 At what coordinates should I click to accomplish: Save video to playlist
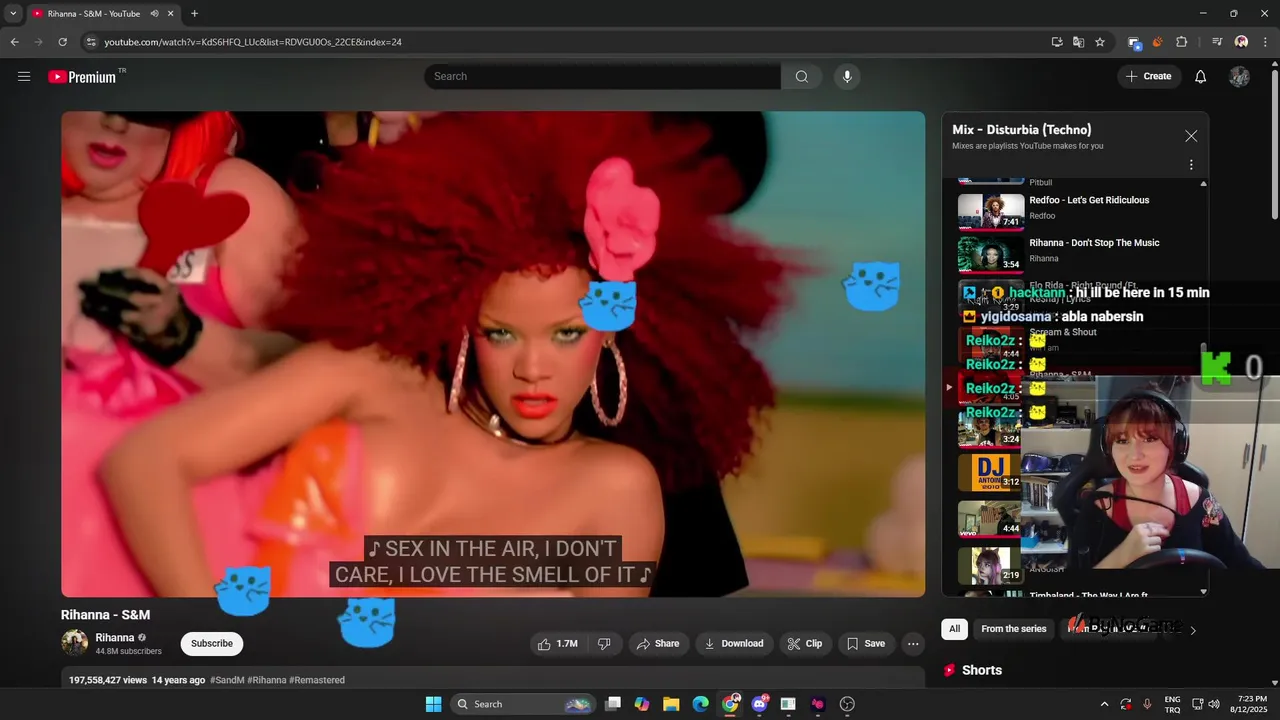866,644
